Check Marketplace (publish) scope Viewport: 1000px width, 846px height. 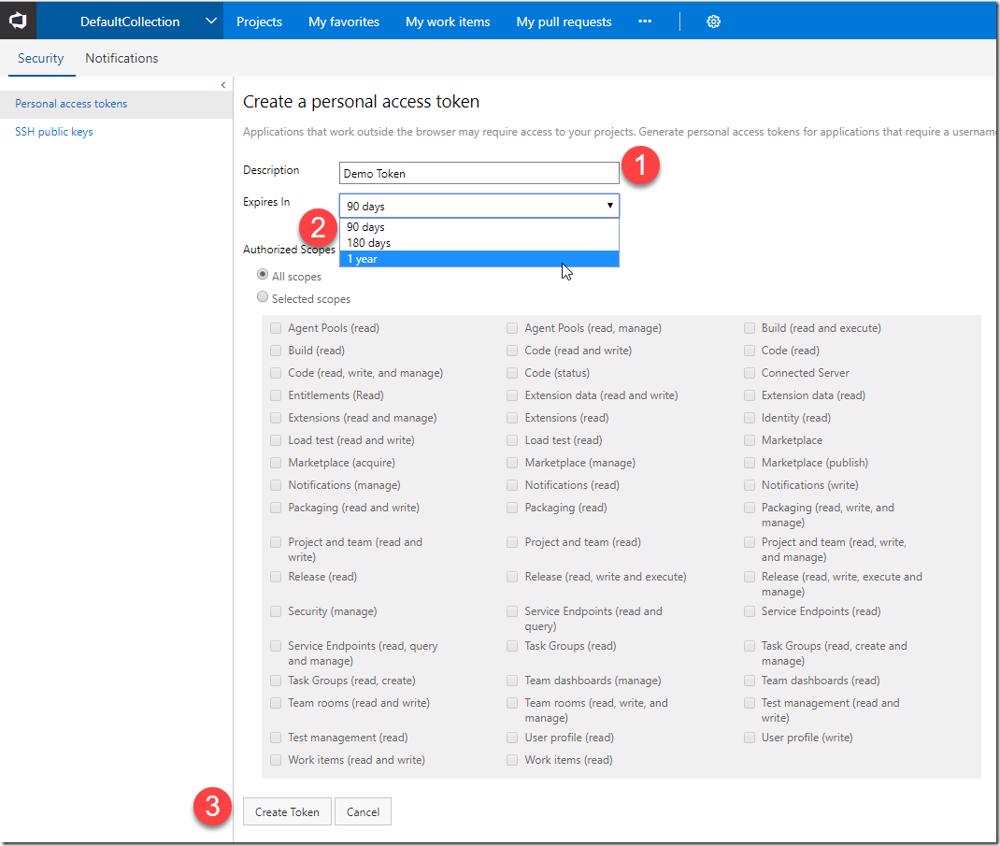(749, 463)
